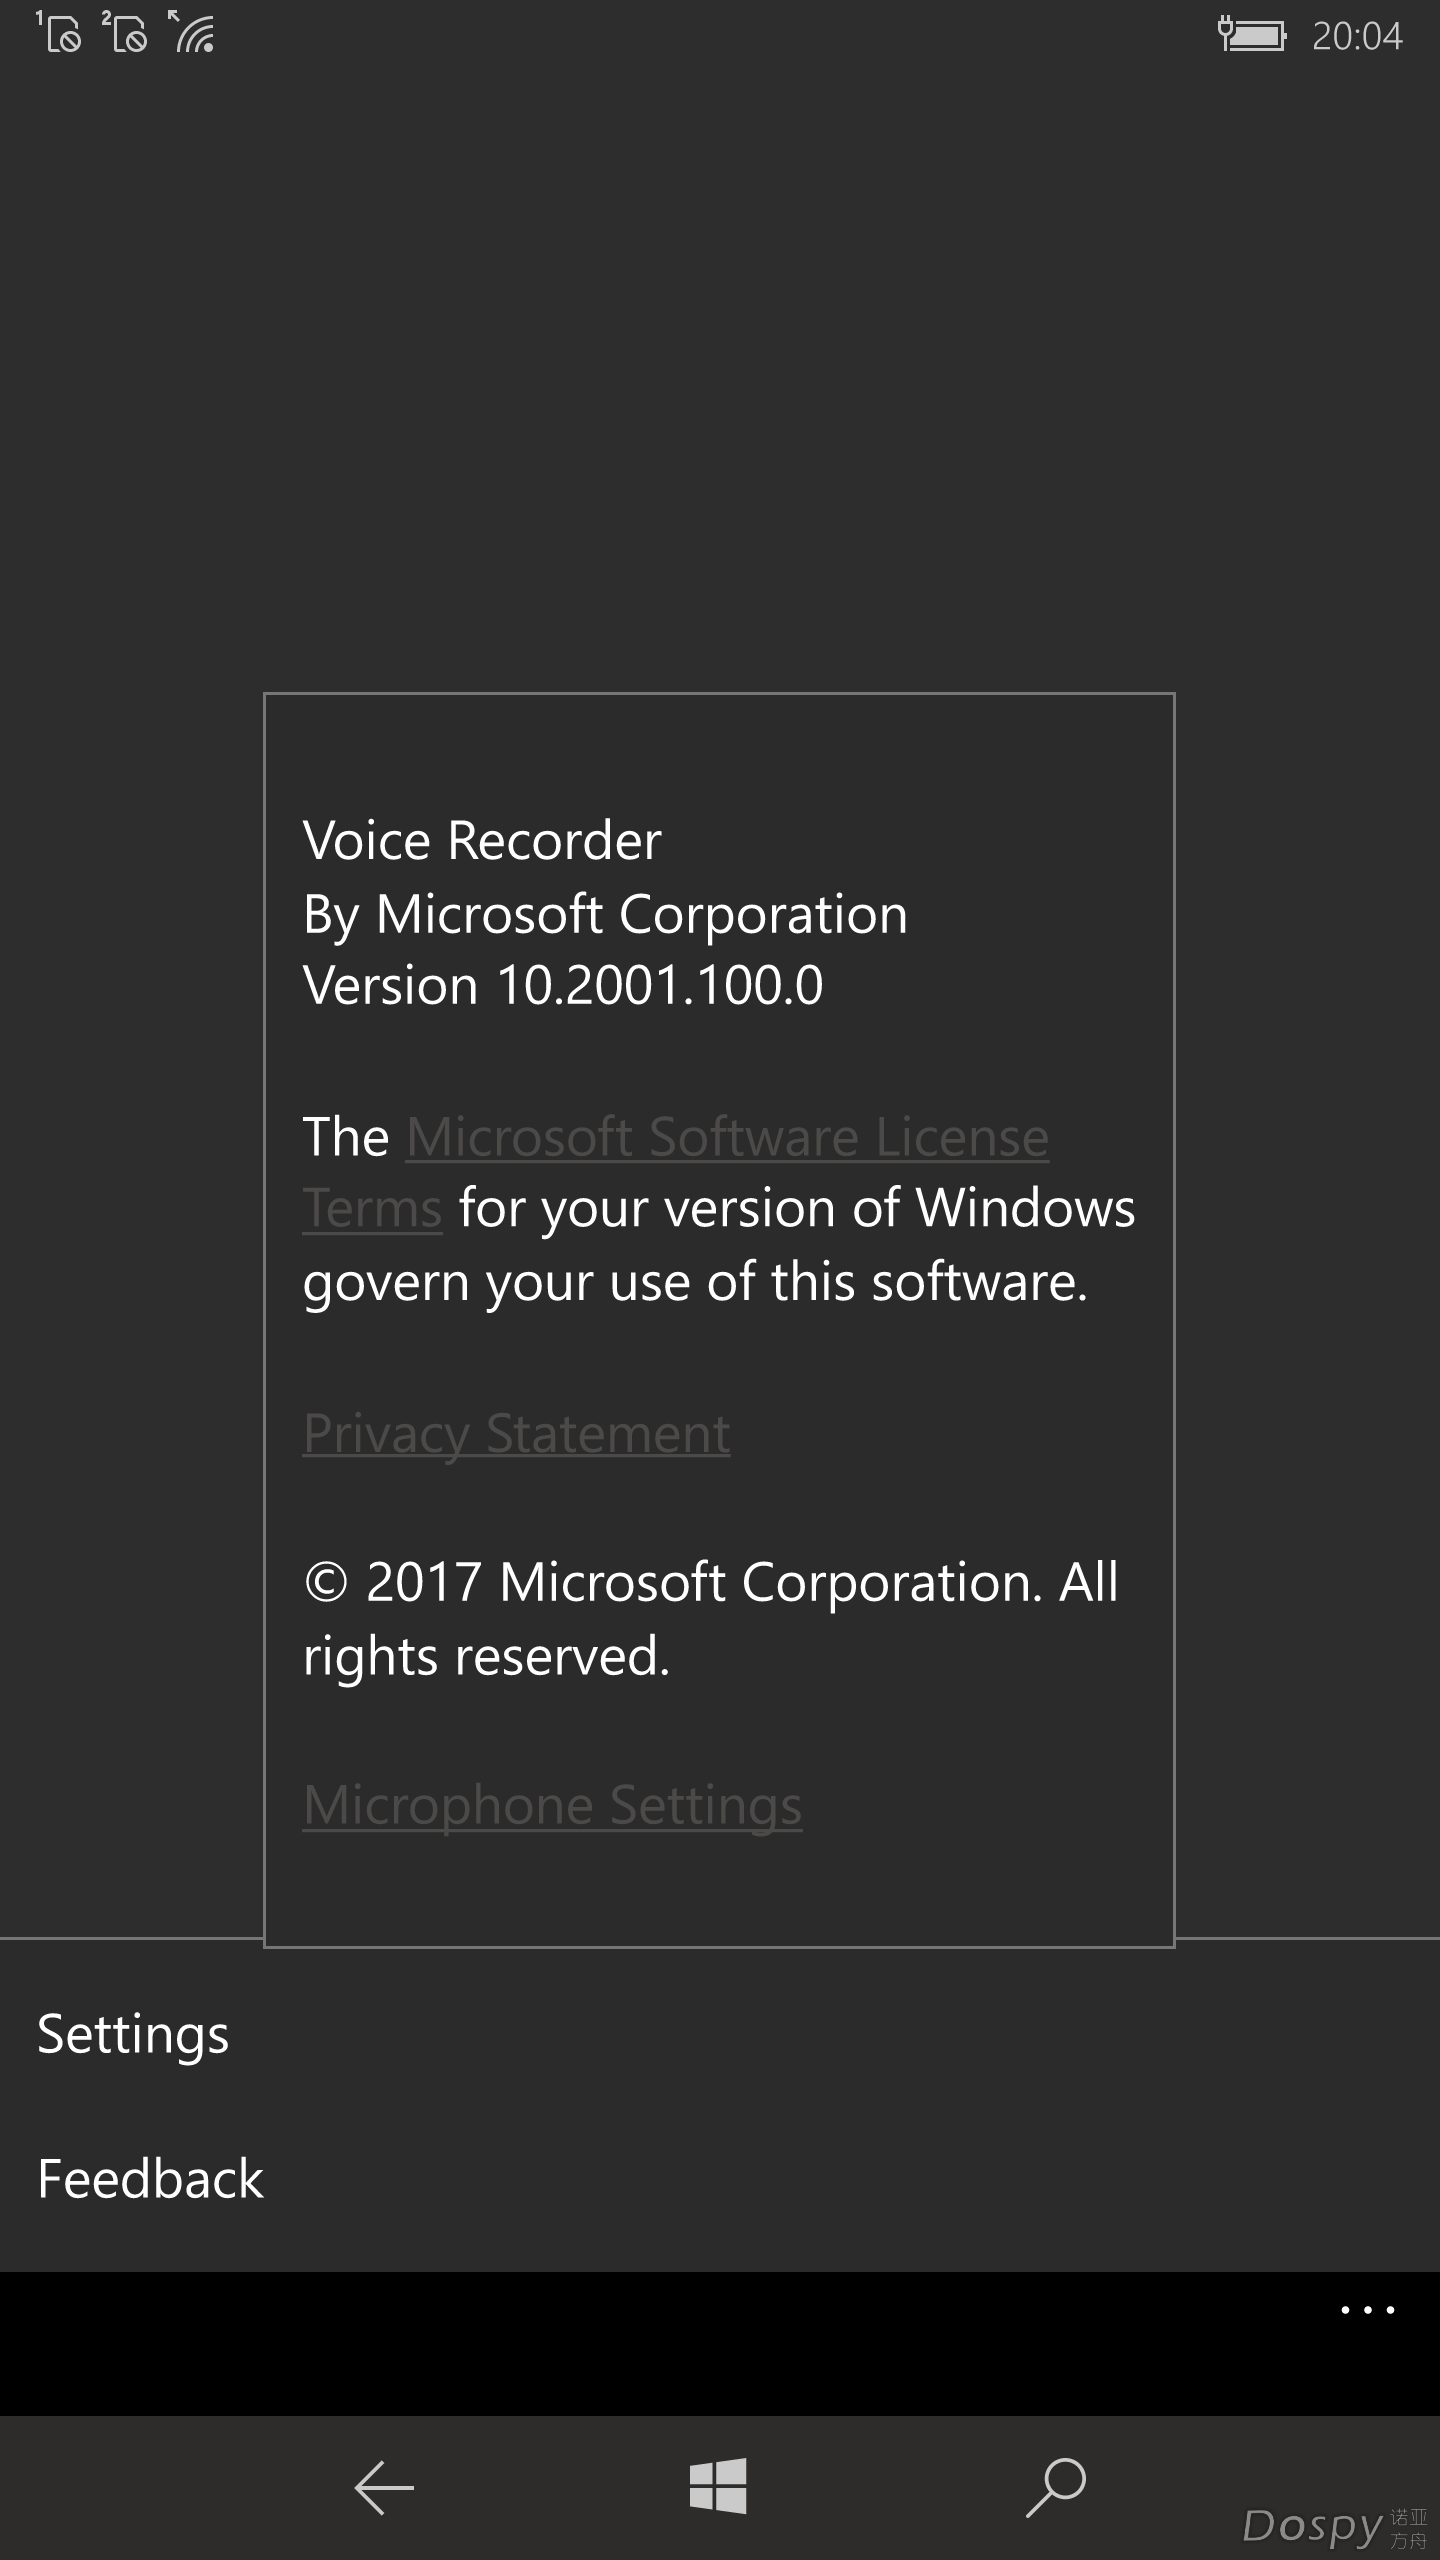Tap the SIM 2 no-service icon

pos(125,31)
